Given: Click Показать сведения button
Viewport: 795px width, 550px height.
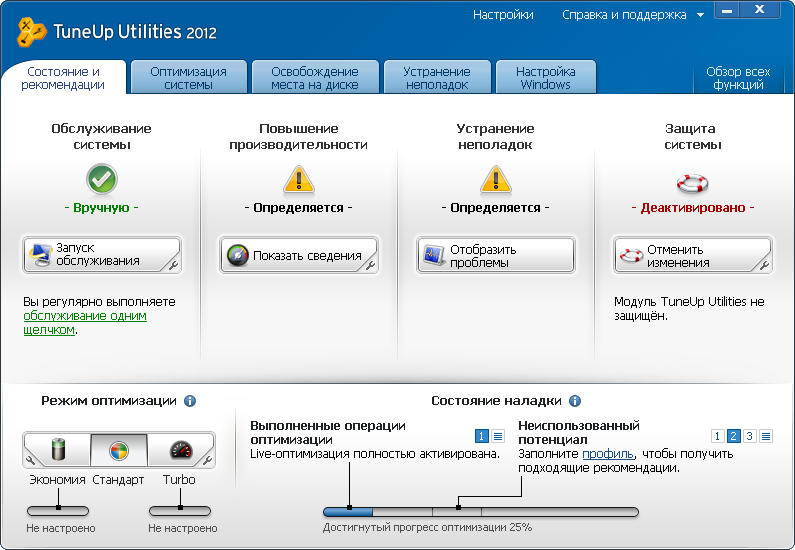Looking at the screenshot, I should pos(299,255).
